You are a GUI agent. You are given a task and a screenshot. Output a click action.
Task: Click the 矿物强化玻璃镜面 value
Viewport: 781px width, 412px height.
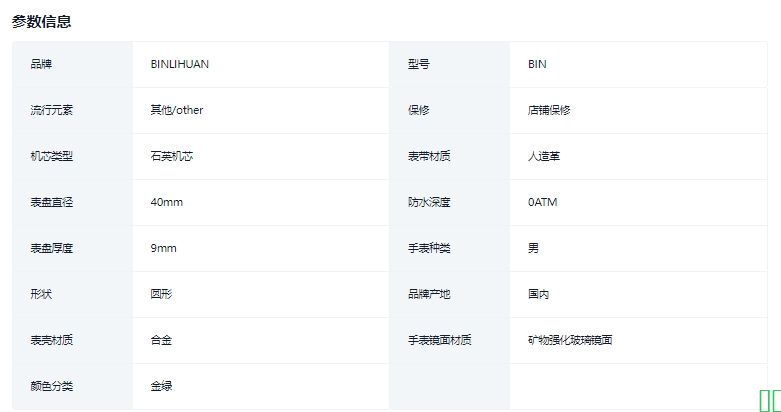(570, 340)
